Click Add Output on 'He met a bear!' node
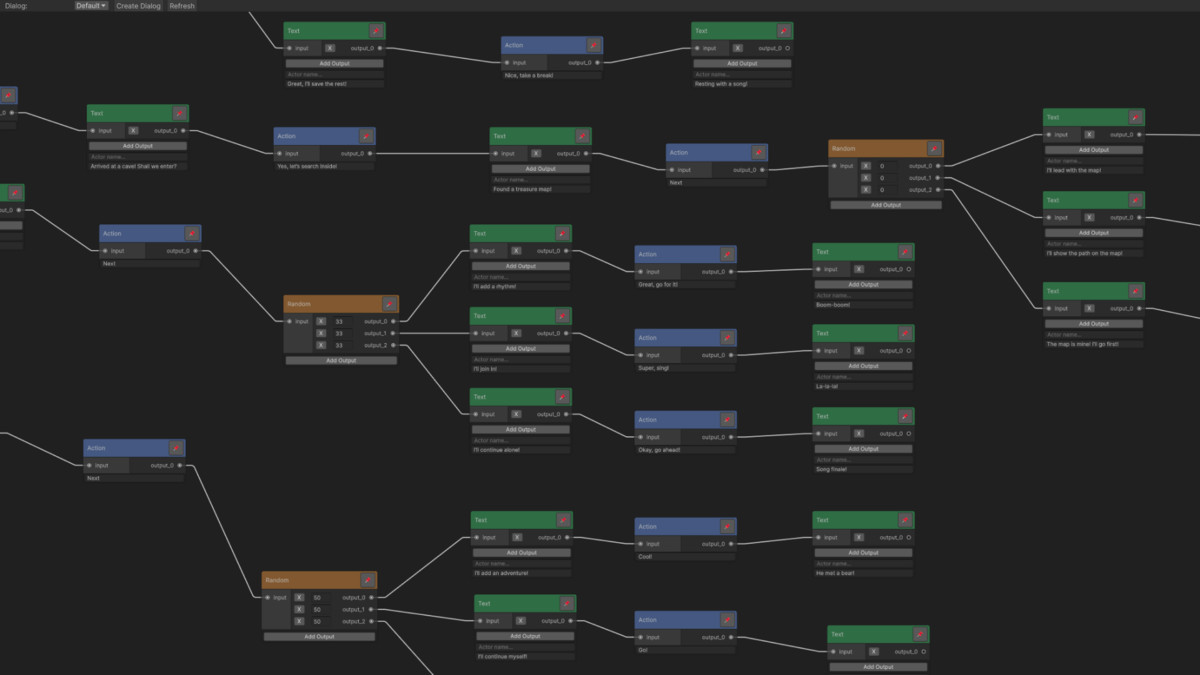1200x675 pixels. pyautogui.click(x=863, y=552)
